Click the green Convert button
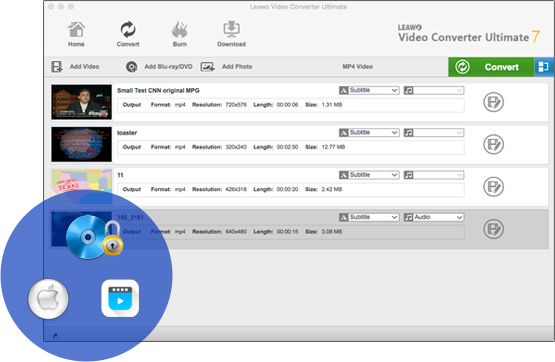This screenshot has height=362, width=555. tap(491, 67)
